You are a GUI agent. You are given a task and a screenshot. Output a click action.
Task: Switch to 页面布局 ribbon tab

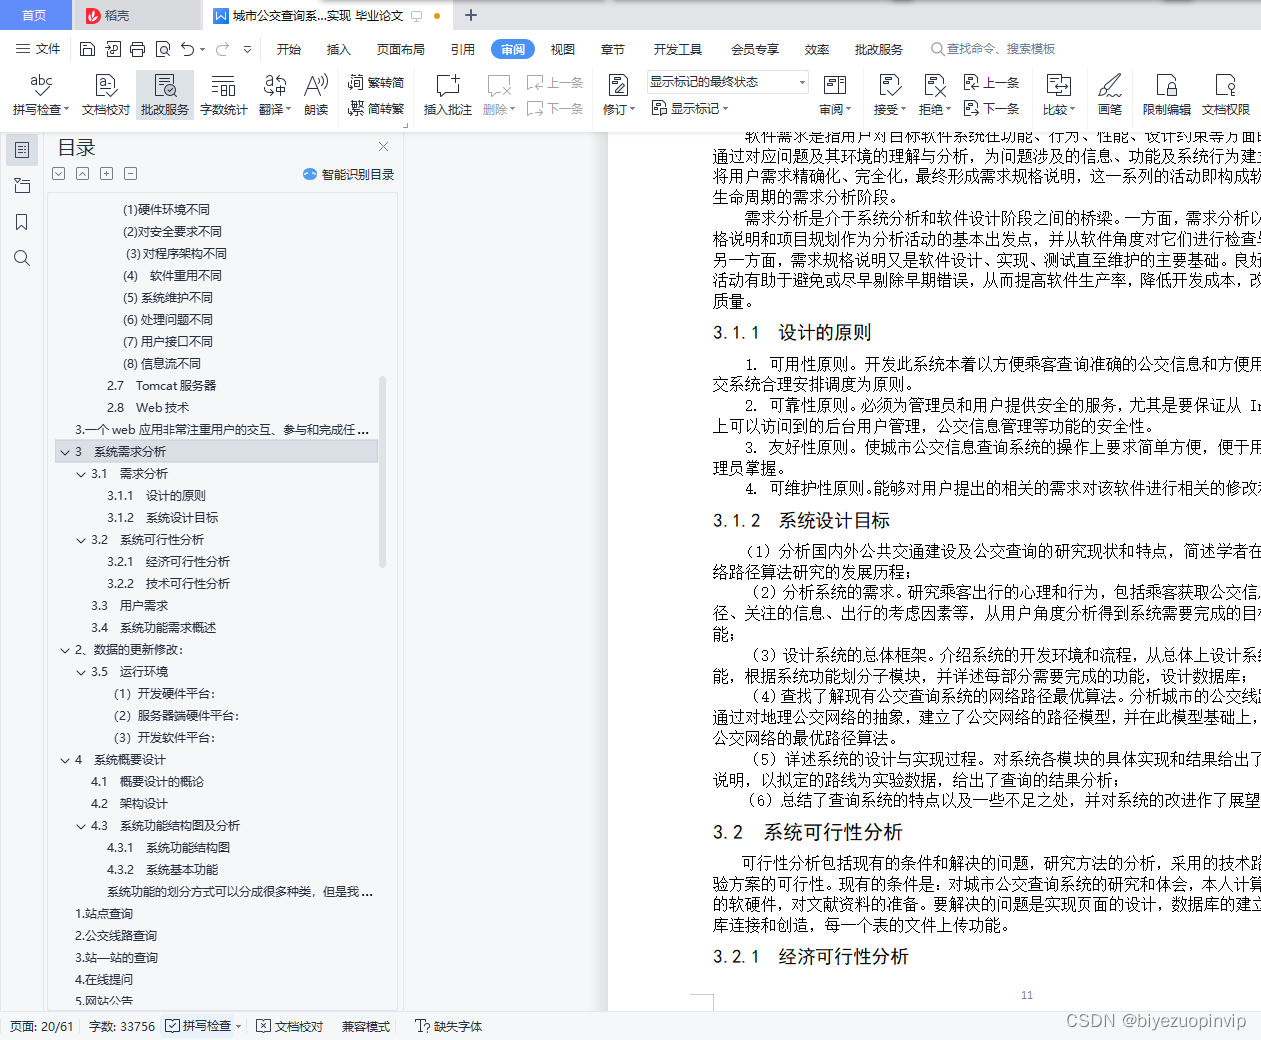[401, 49]
